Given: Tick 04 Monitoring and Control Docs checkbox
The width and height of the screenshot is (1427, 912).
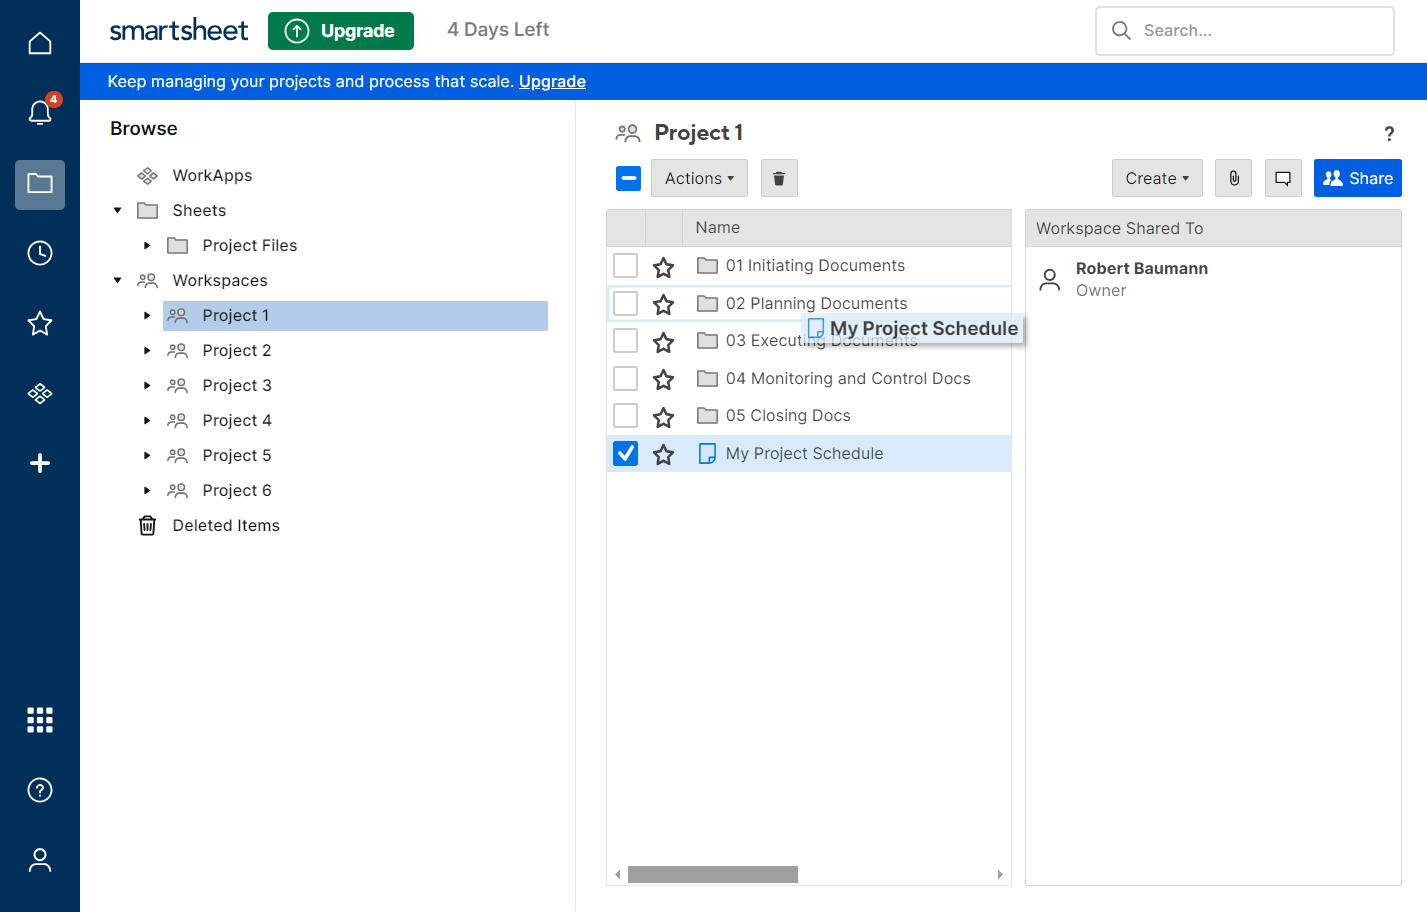Looking at the screenshot, I should coord(626,378).
